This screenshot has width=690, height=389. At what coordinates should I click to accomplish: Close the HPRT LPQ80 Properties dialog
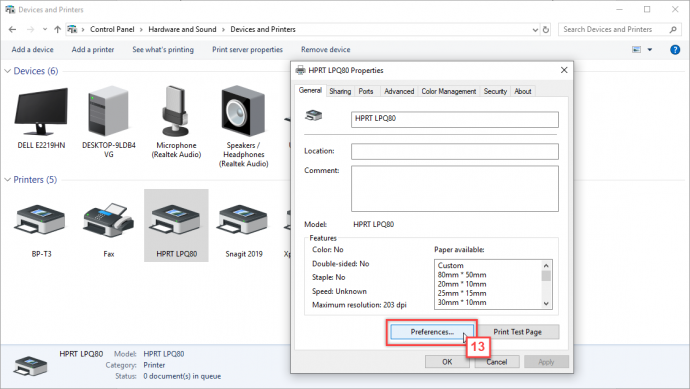coord(564,70)
